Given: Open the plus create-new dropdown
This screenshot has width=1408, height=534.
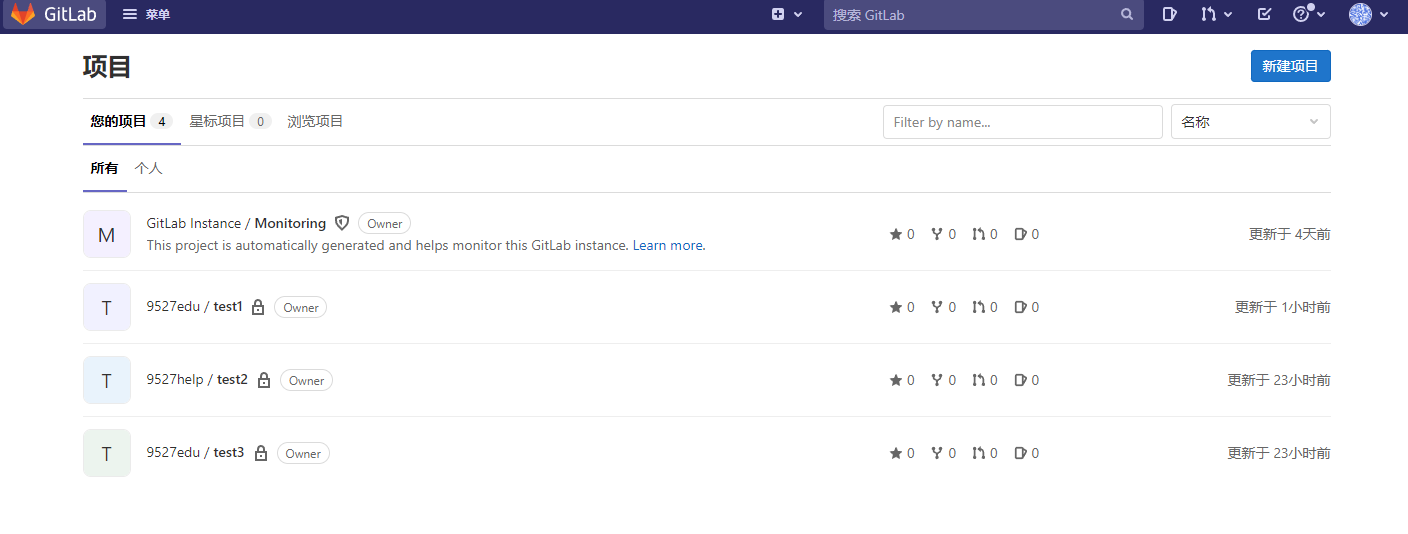Looking at the screenshot, I should [x=787, y=14].
